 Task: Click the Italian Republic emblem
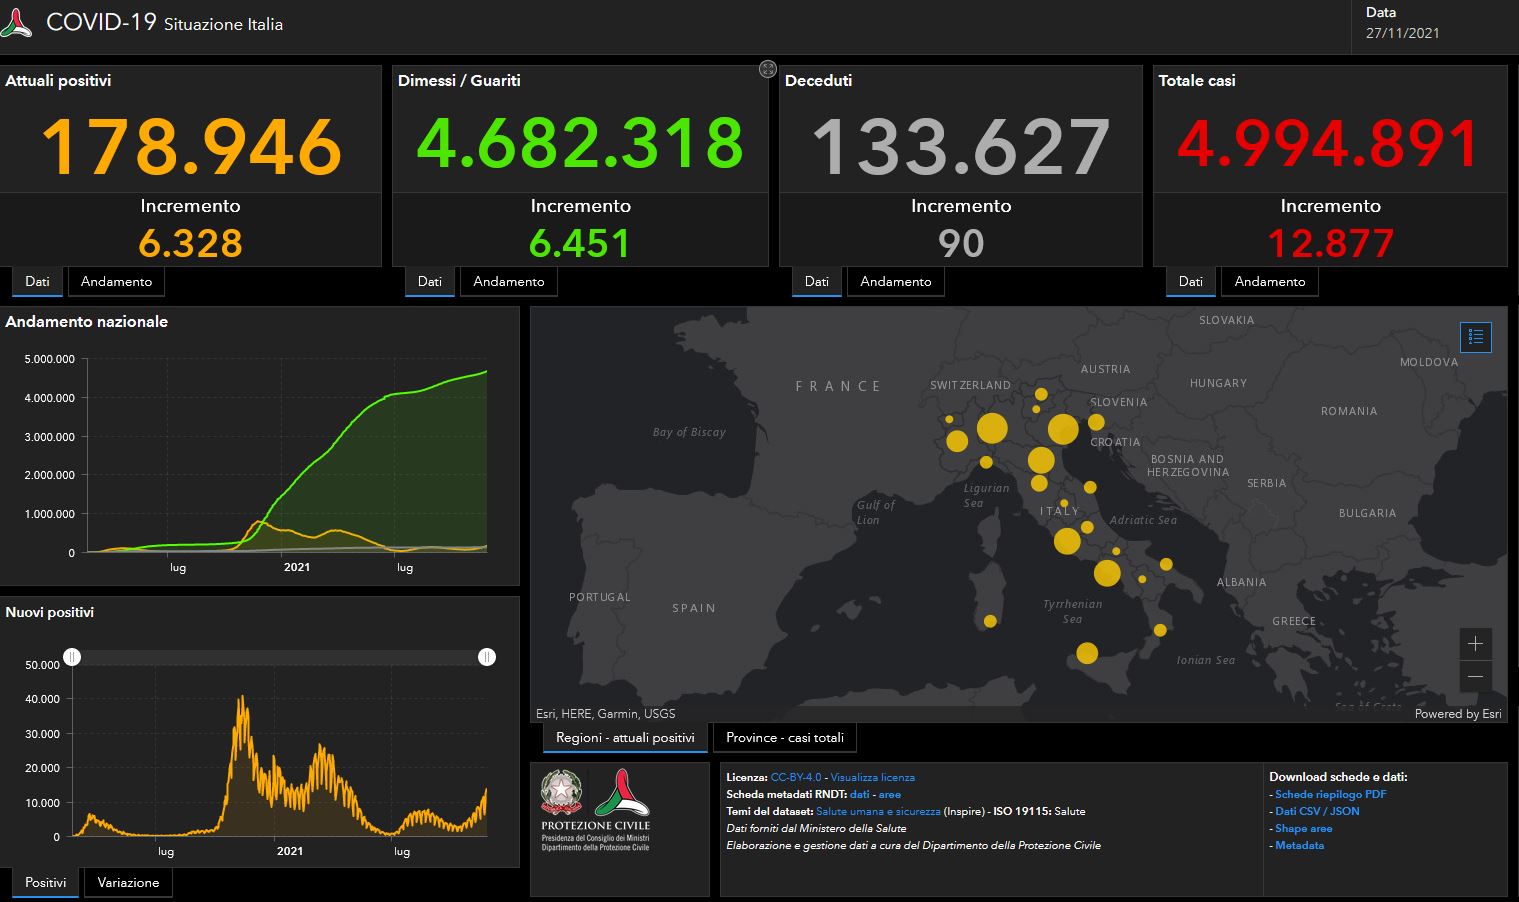(x=562, y=792)
